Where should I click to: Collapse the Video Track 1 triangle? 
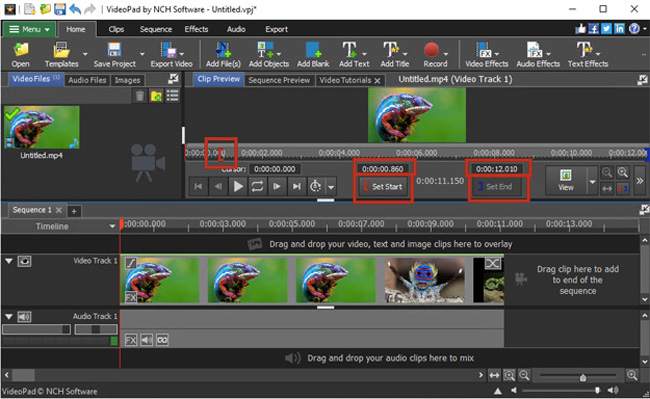[x=9, y=261]
